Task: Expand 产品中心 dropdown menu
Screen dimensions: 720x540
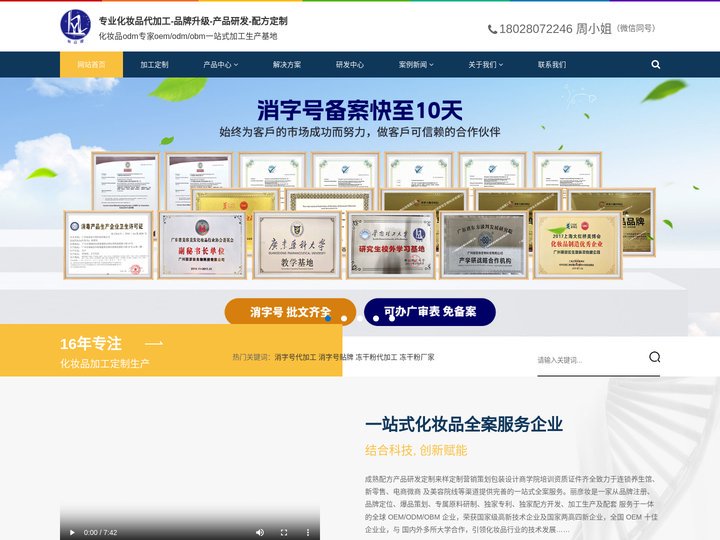Action: (221, 65)
